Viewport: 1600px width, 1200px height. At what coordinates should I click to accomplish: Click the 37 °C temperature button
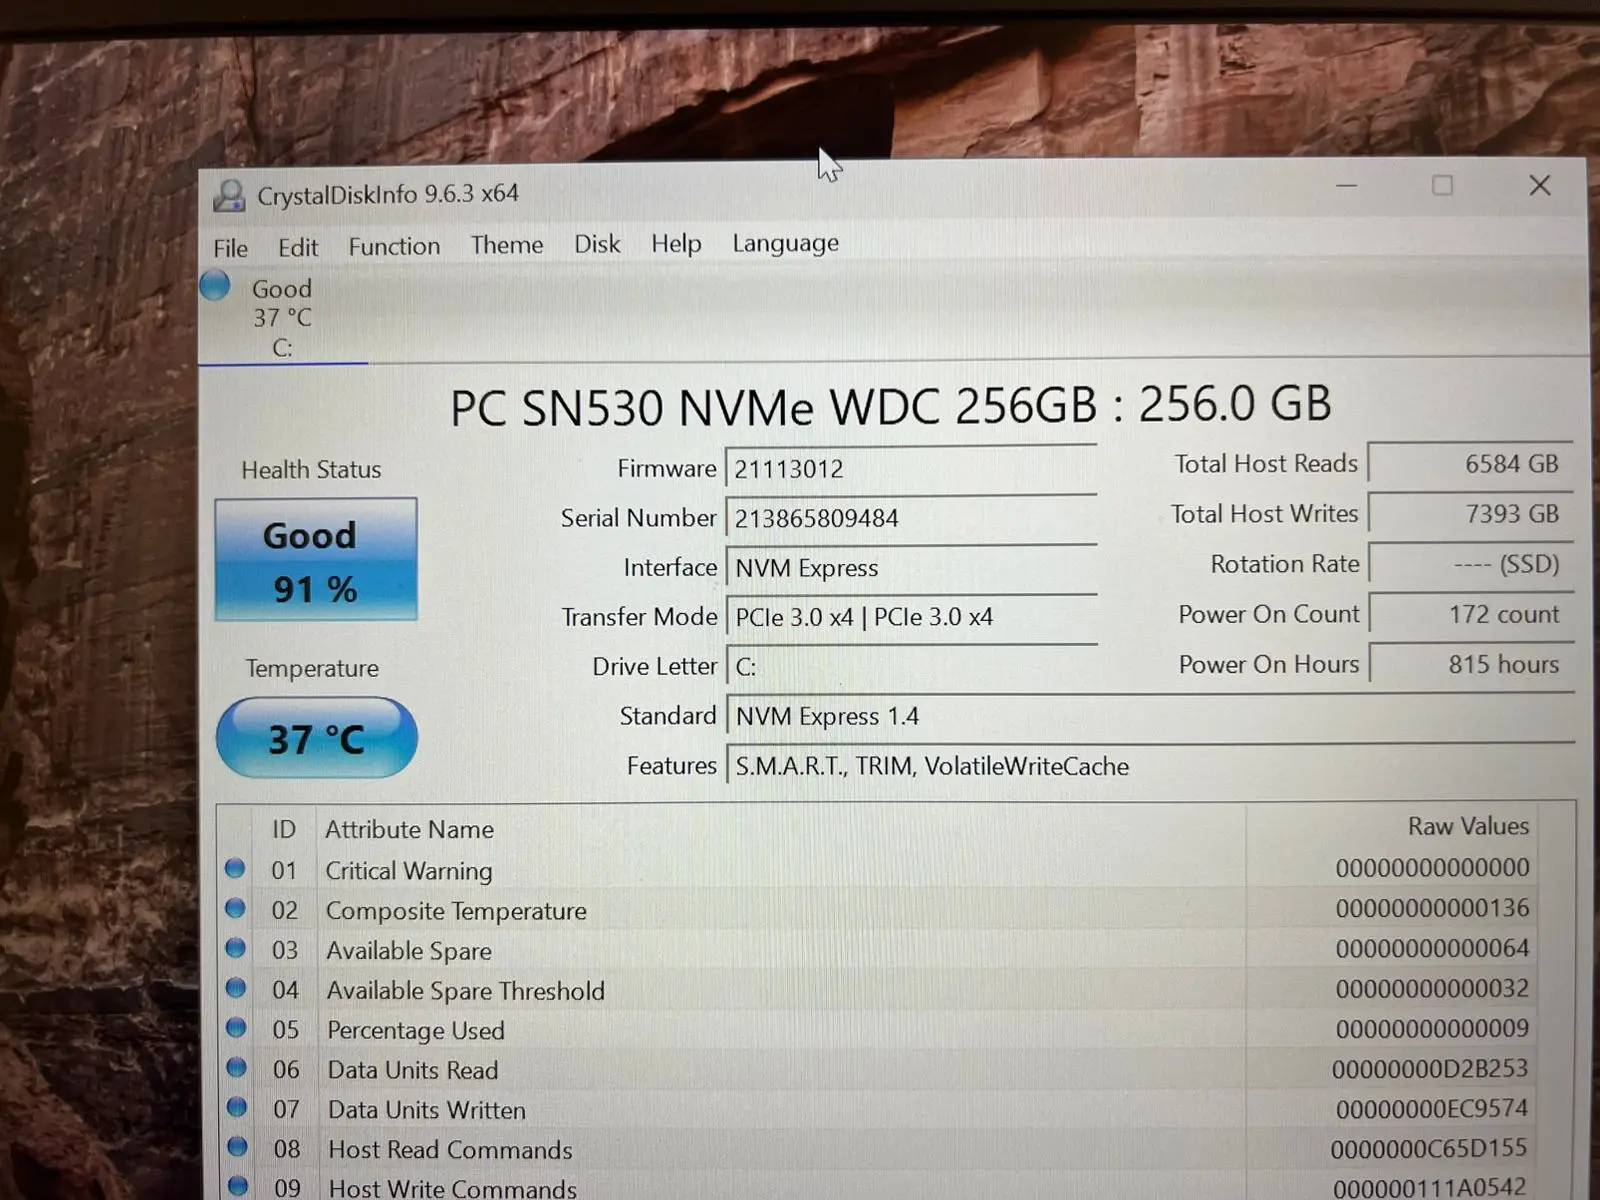coord(316,738)
